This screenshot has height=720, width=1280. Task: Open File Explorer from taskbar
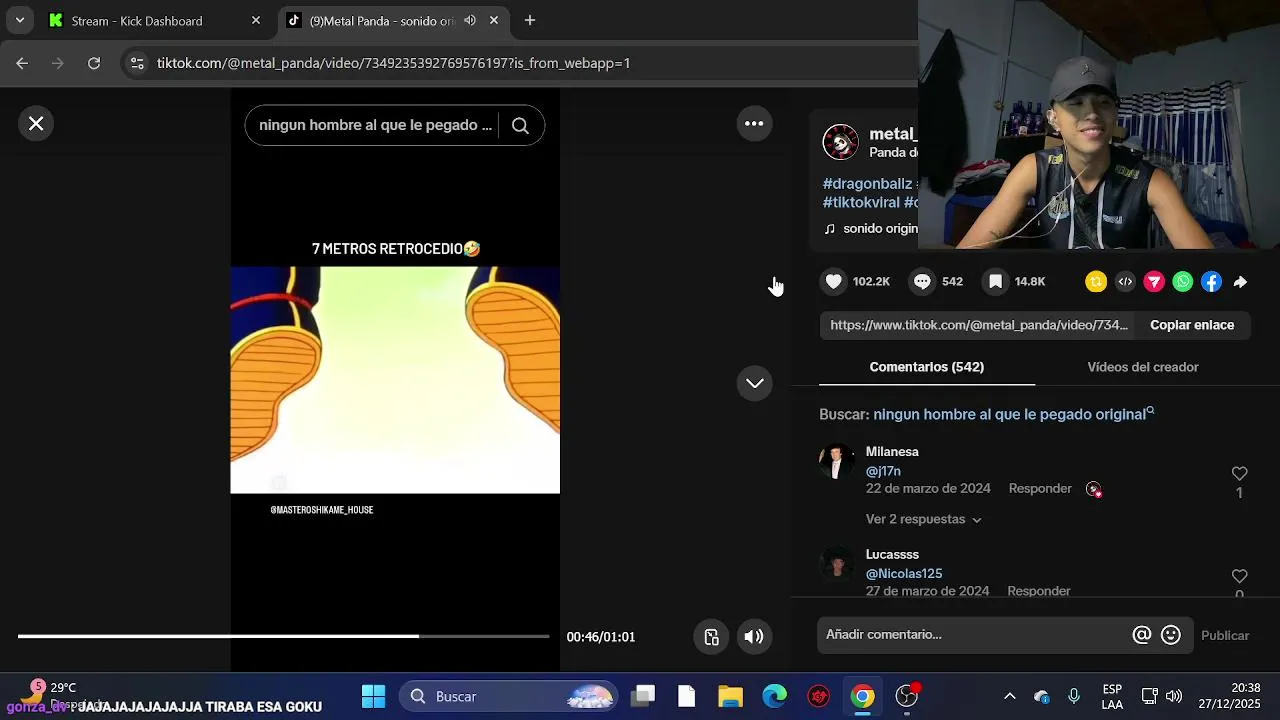(730, 696)
